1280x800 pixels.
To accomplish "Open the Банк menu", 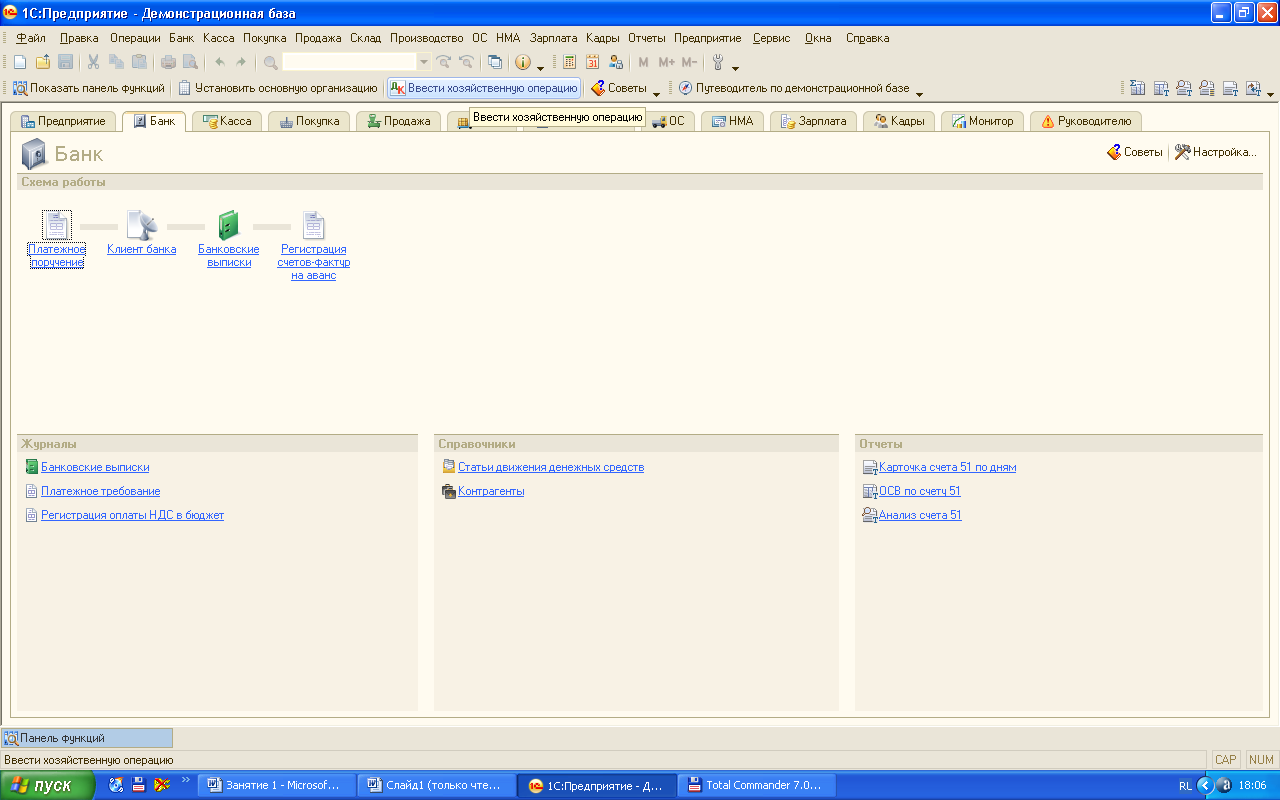I will 182,38.
